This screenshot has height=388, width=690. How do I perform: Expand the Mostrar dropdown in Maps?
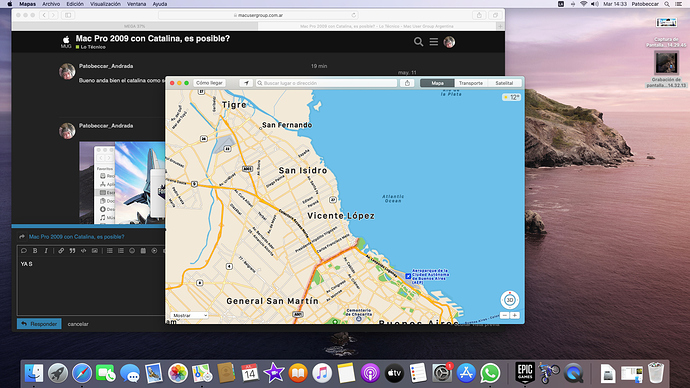189,315
